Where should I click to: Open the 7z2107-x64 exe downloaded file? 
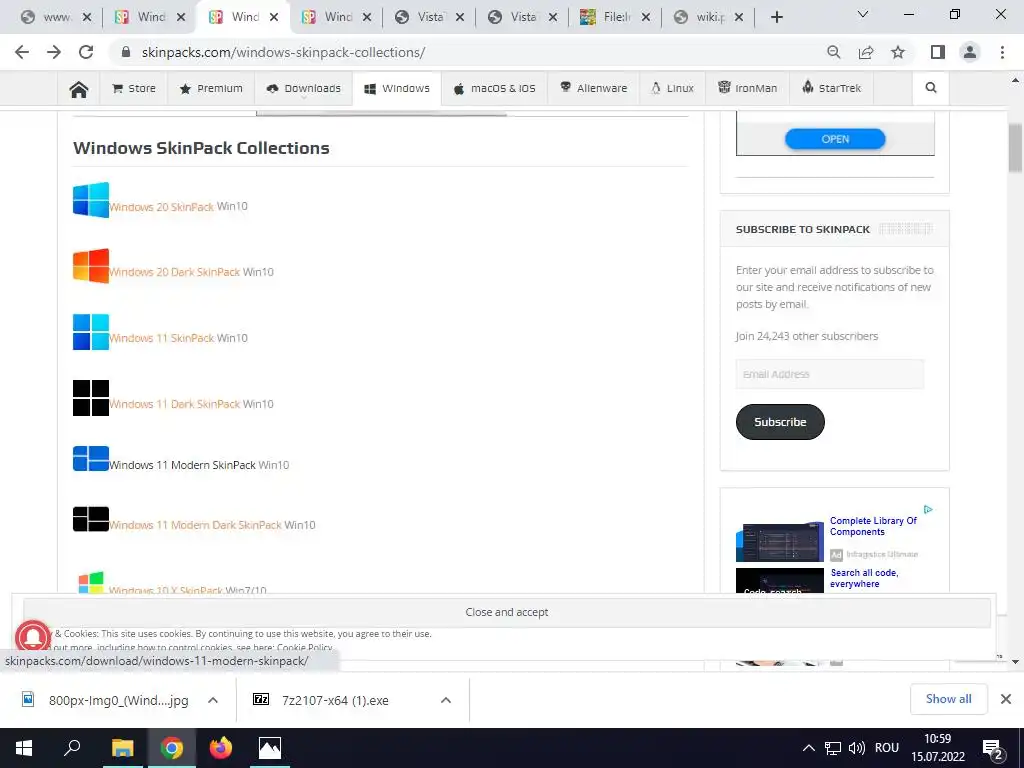(x=335, y=700)
